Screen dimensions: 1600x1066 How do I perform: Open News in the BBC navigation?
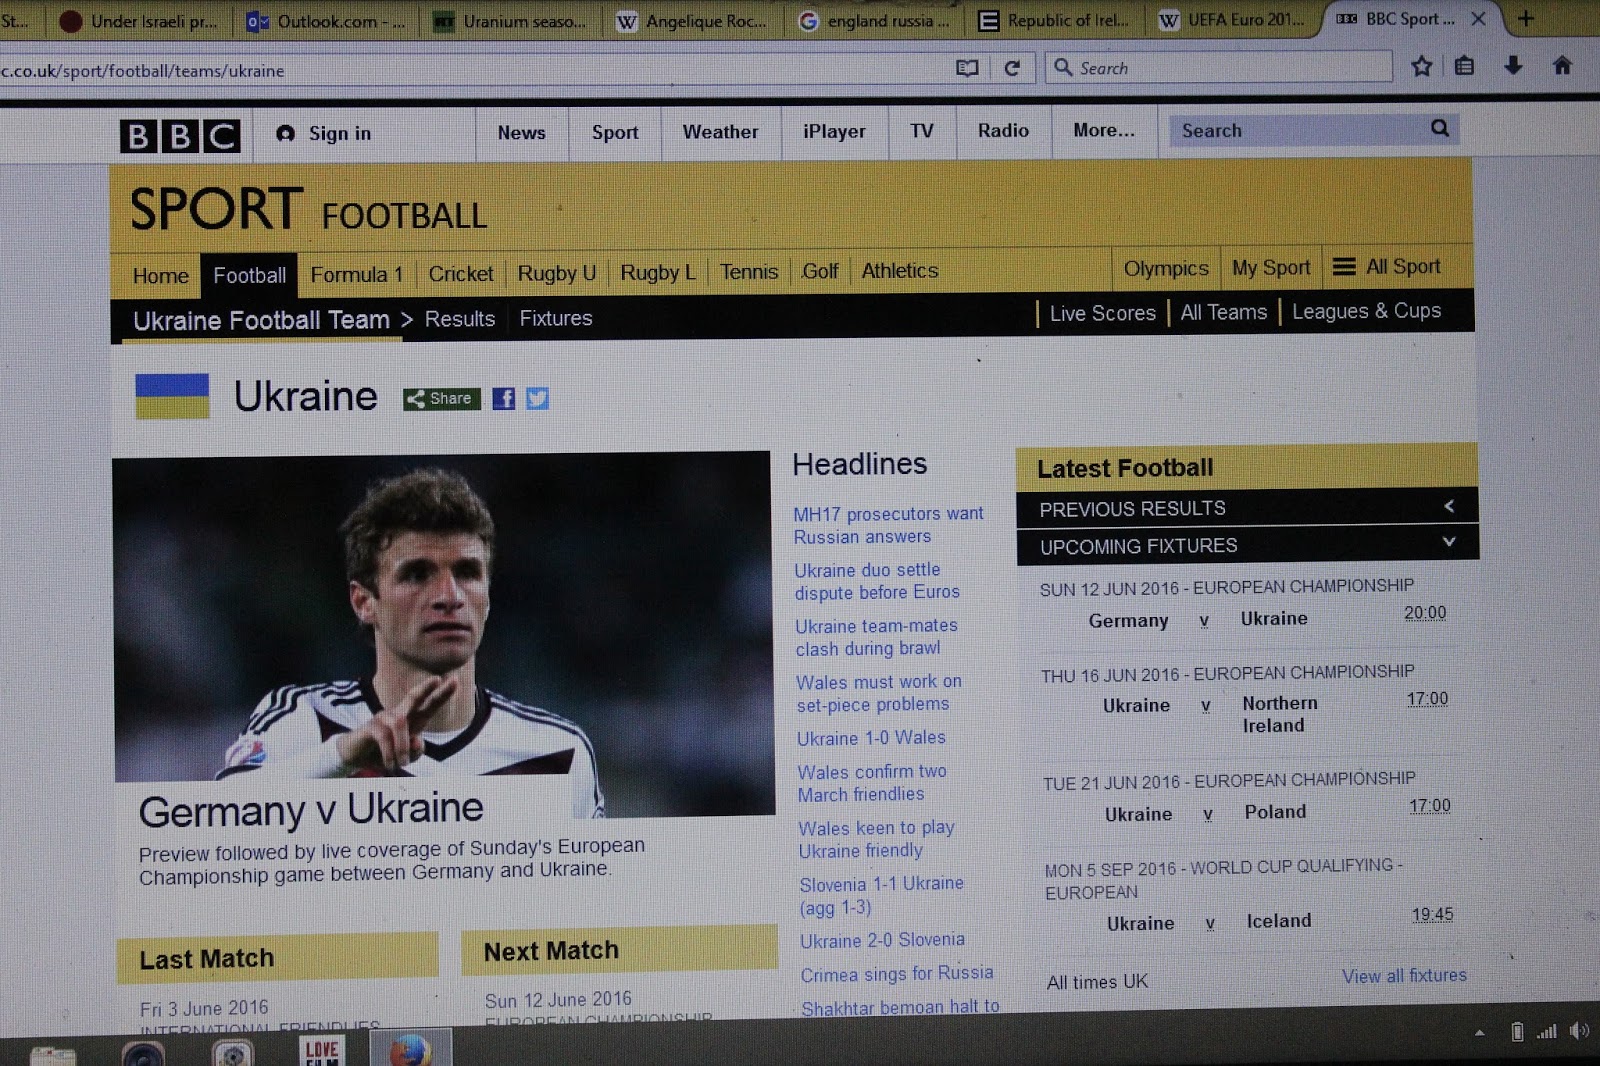tap(522, 132)
